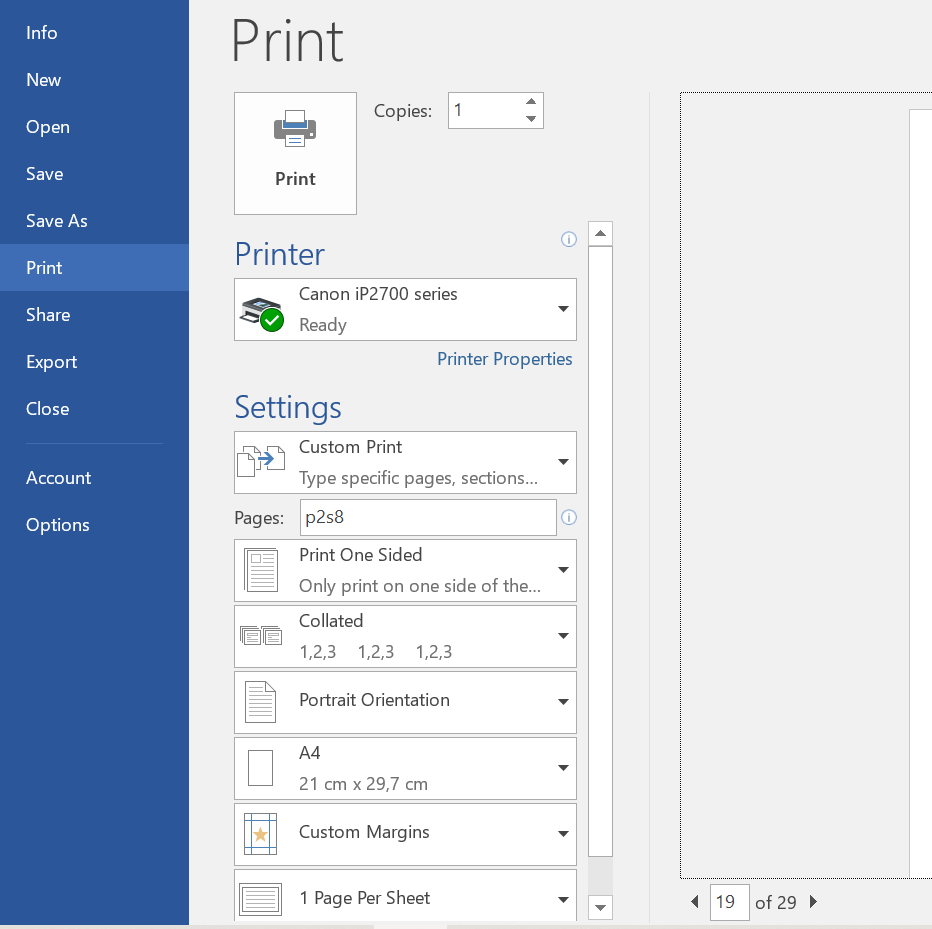Screen dimensions: 932x929
Task: Click the Canon printer icon with green checkmark
Action: pyautogui.click(x=262, y=313)
